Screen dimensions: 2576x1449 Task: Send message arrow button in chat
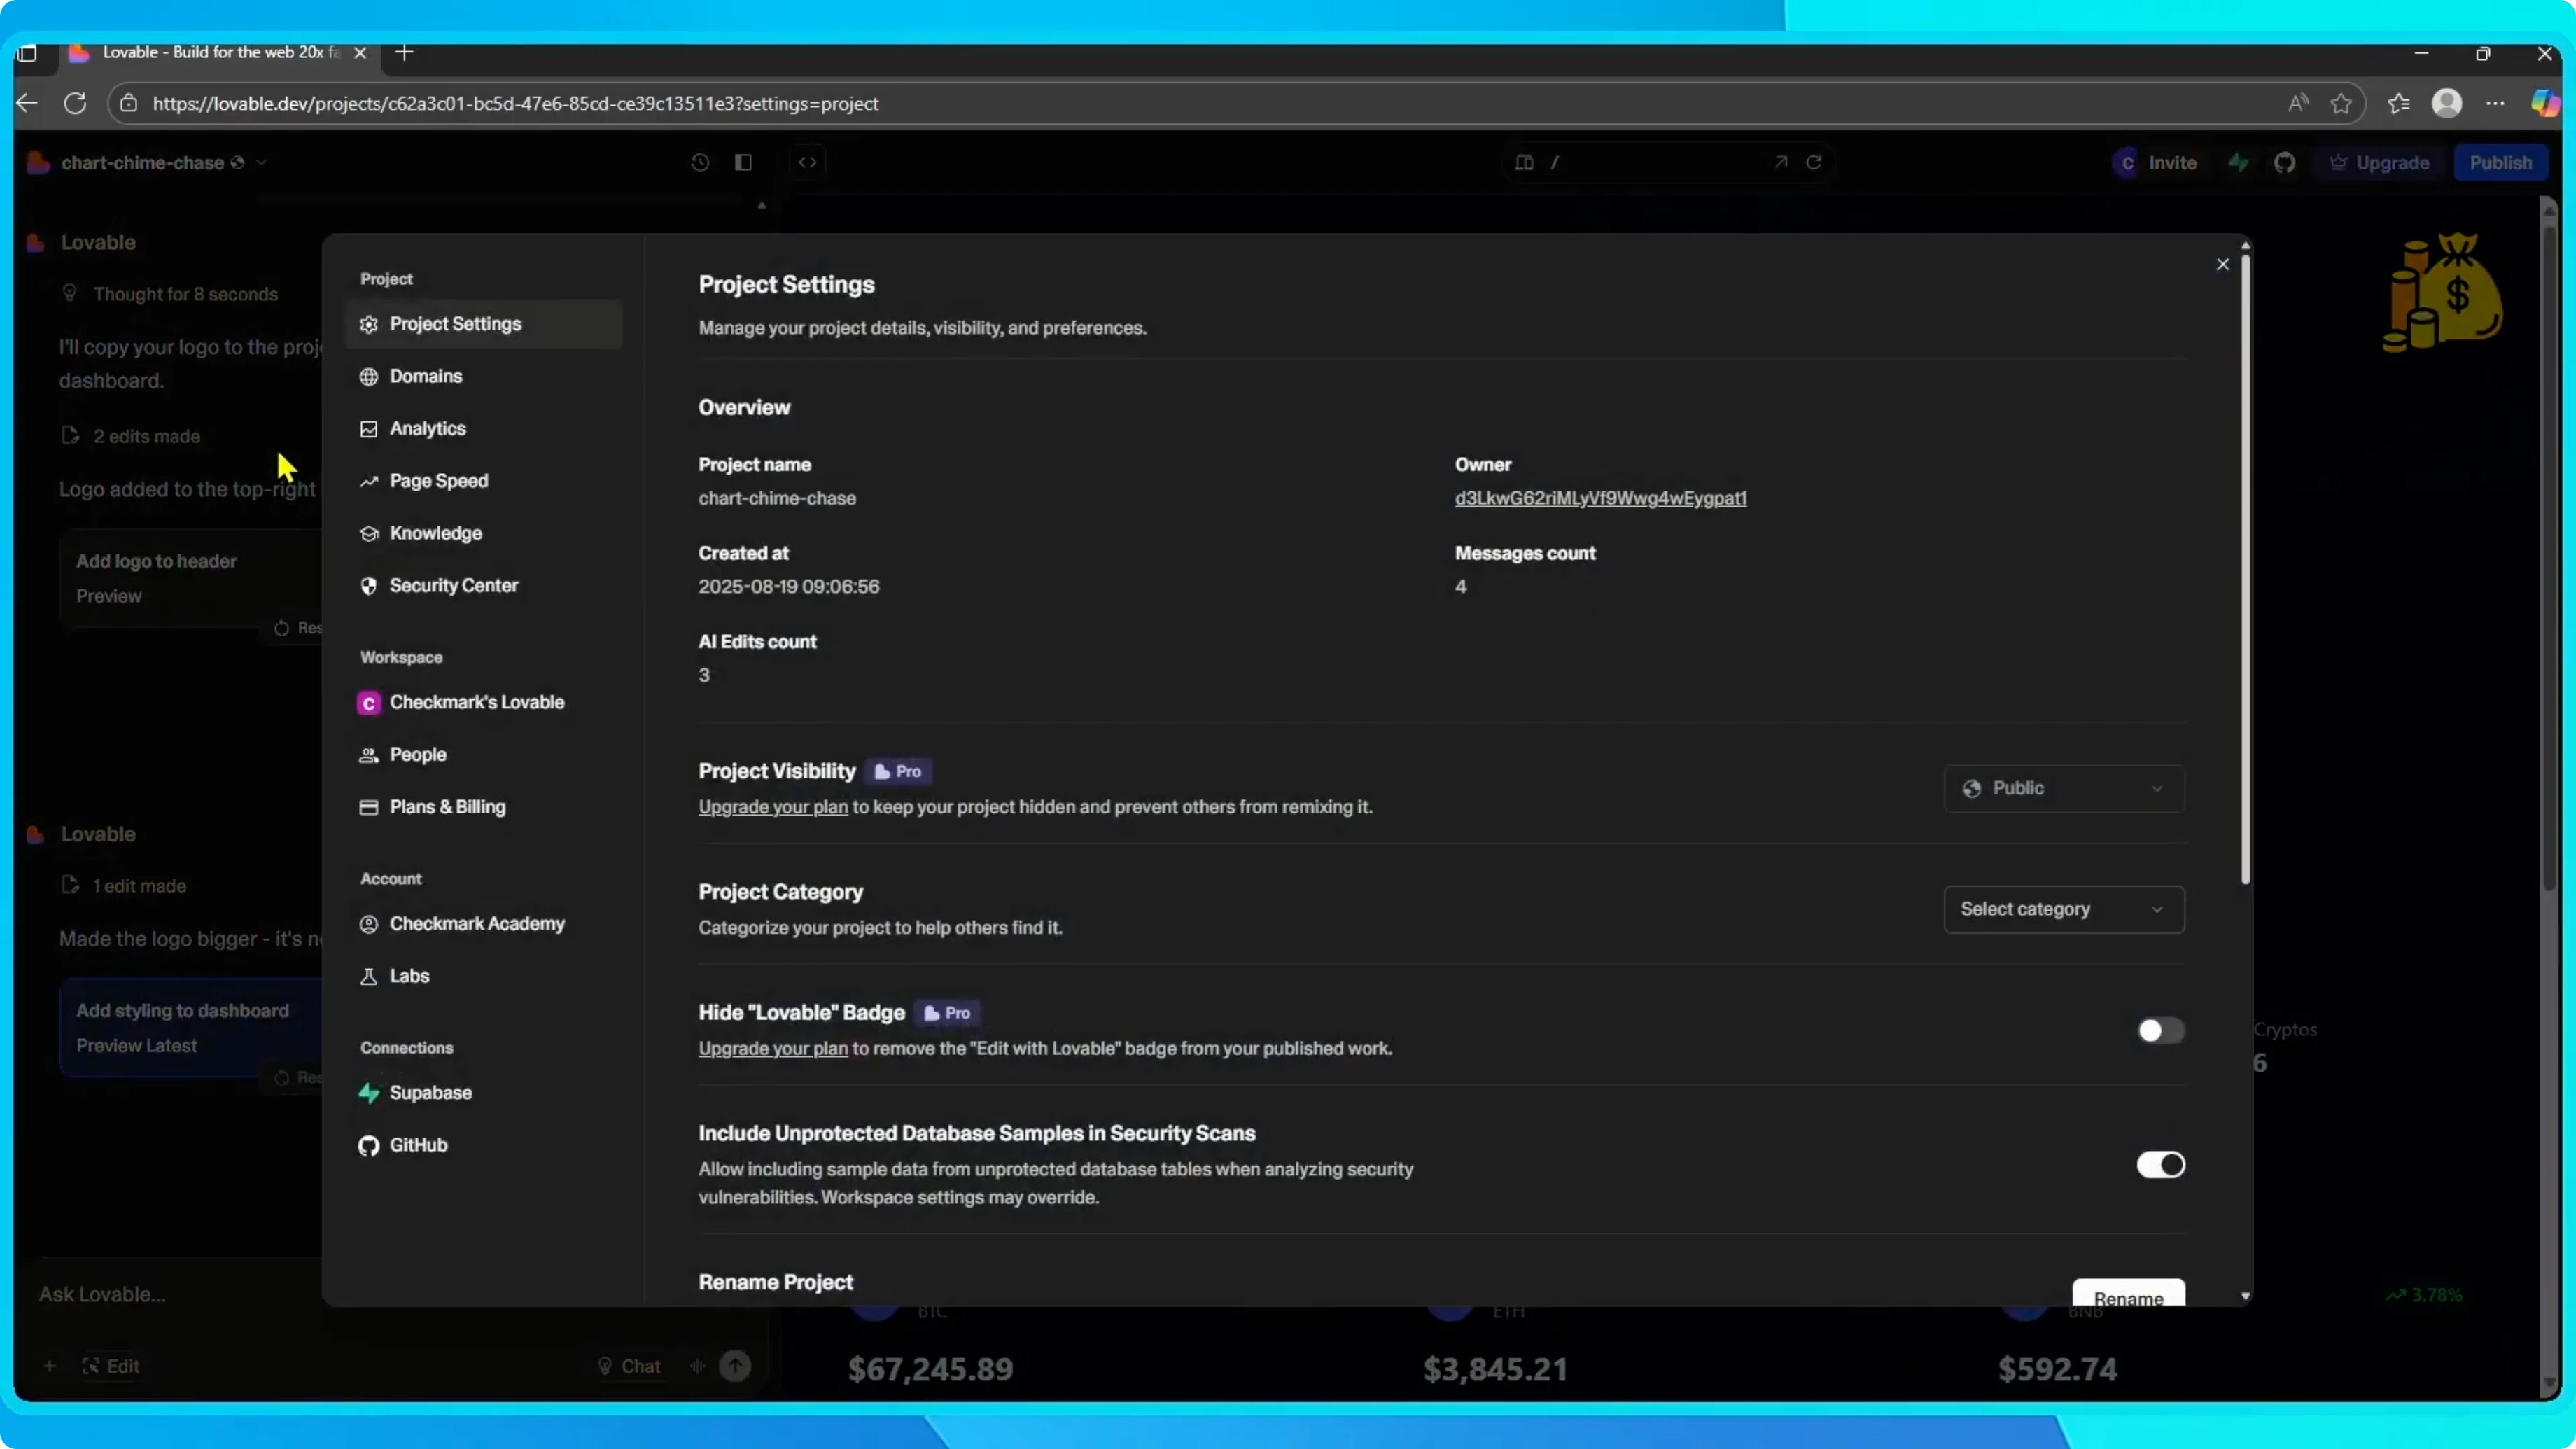click(735, 1366)
